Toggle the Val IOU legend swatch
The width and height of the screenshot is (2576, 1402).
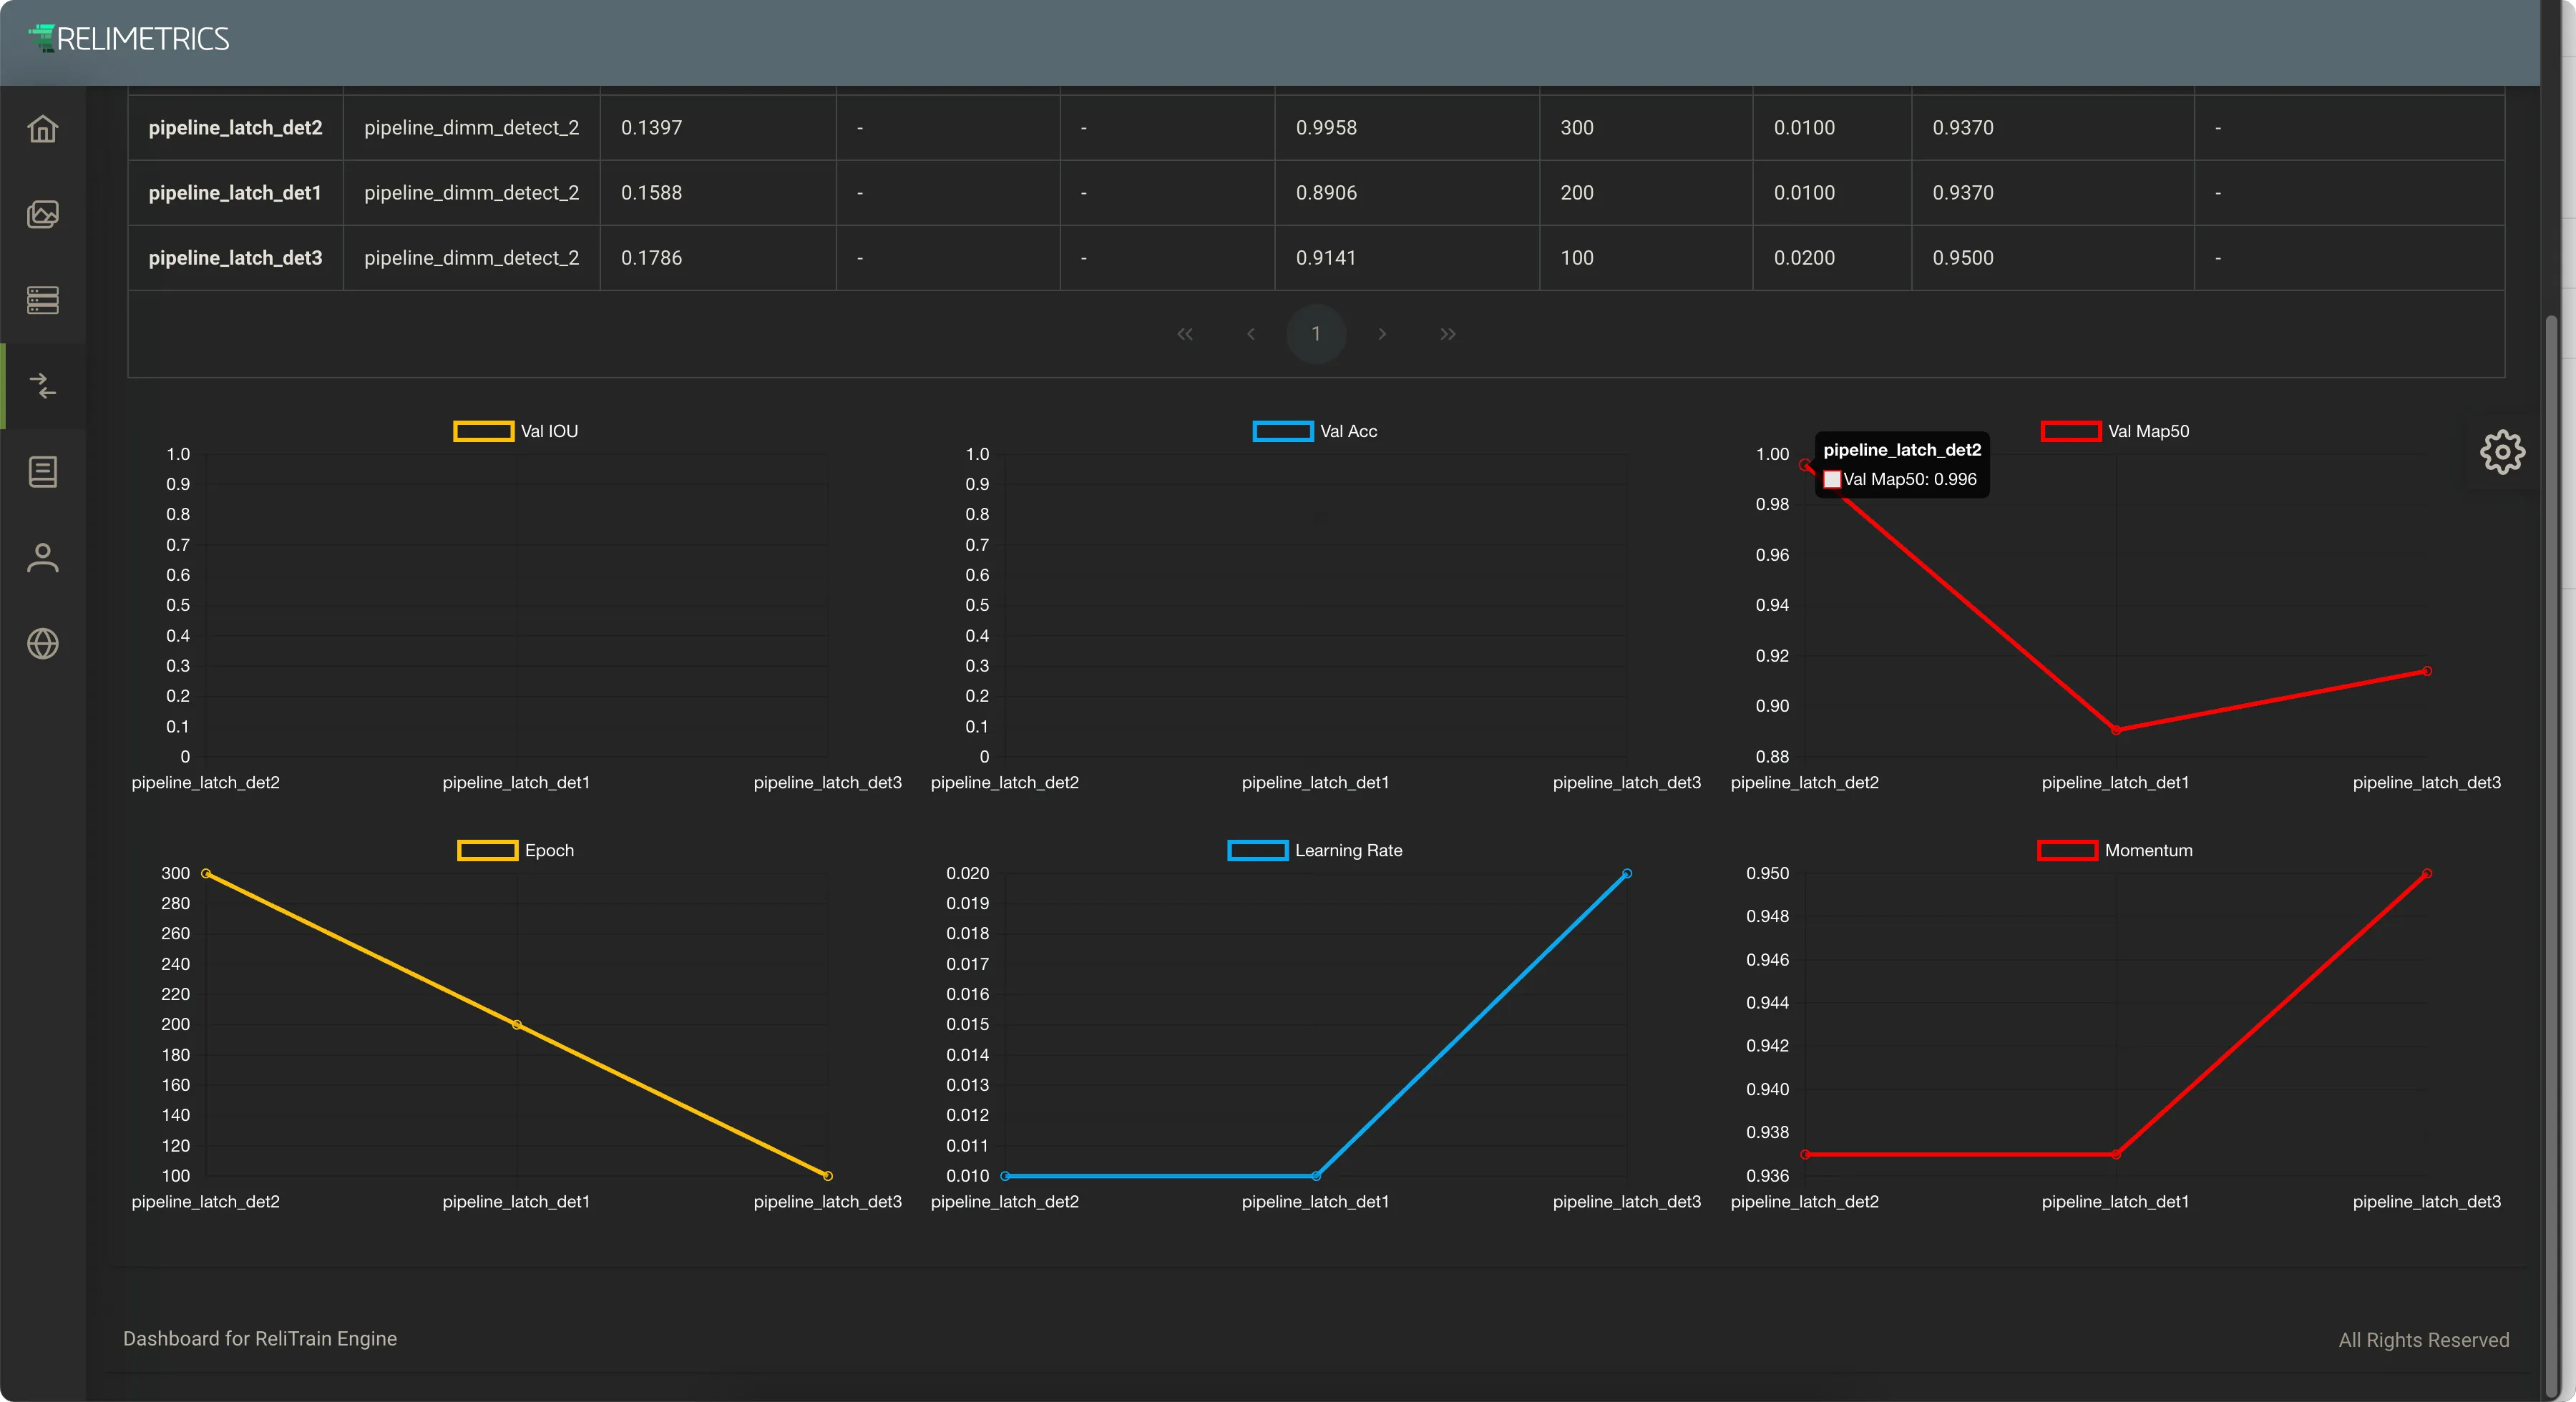(484, 431)
